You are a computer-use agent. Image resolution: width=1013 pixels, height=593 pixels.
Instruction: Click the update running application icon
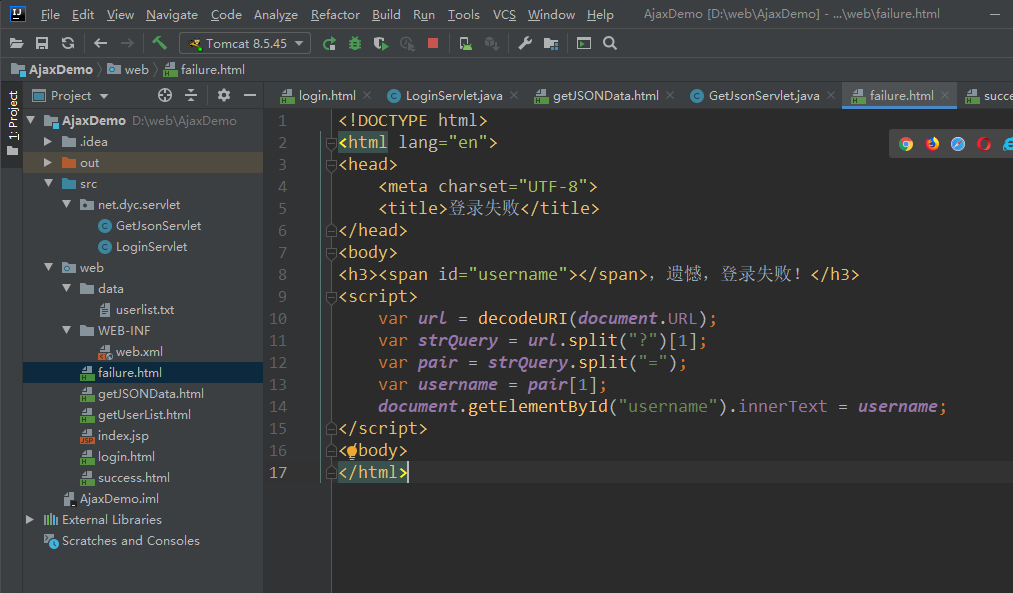(x=465, y=43)
